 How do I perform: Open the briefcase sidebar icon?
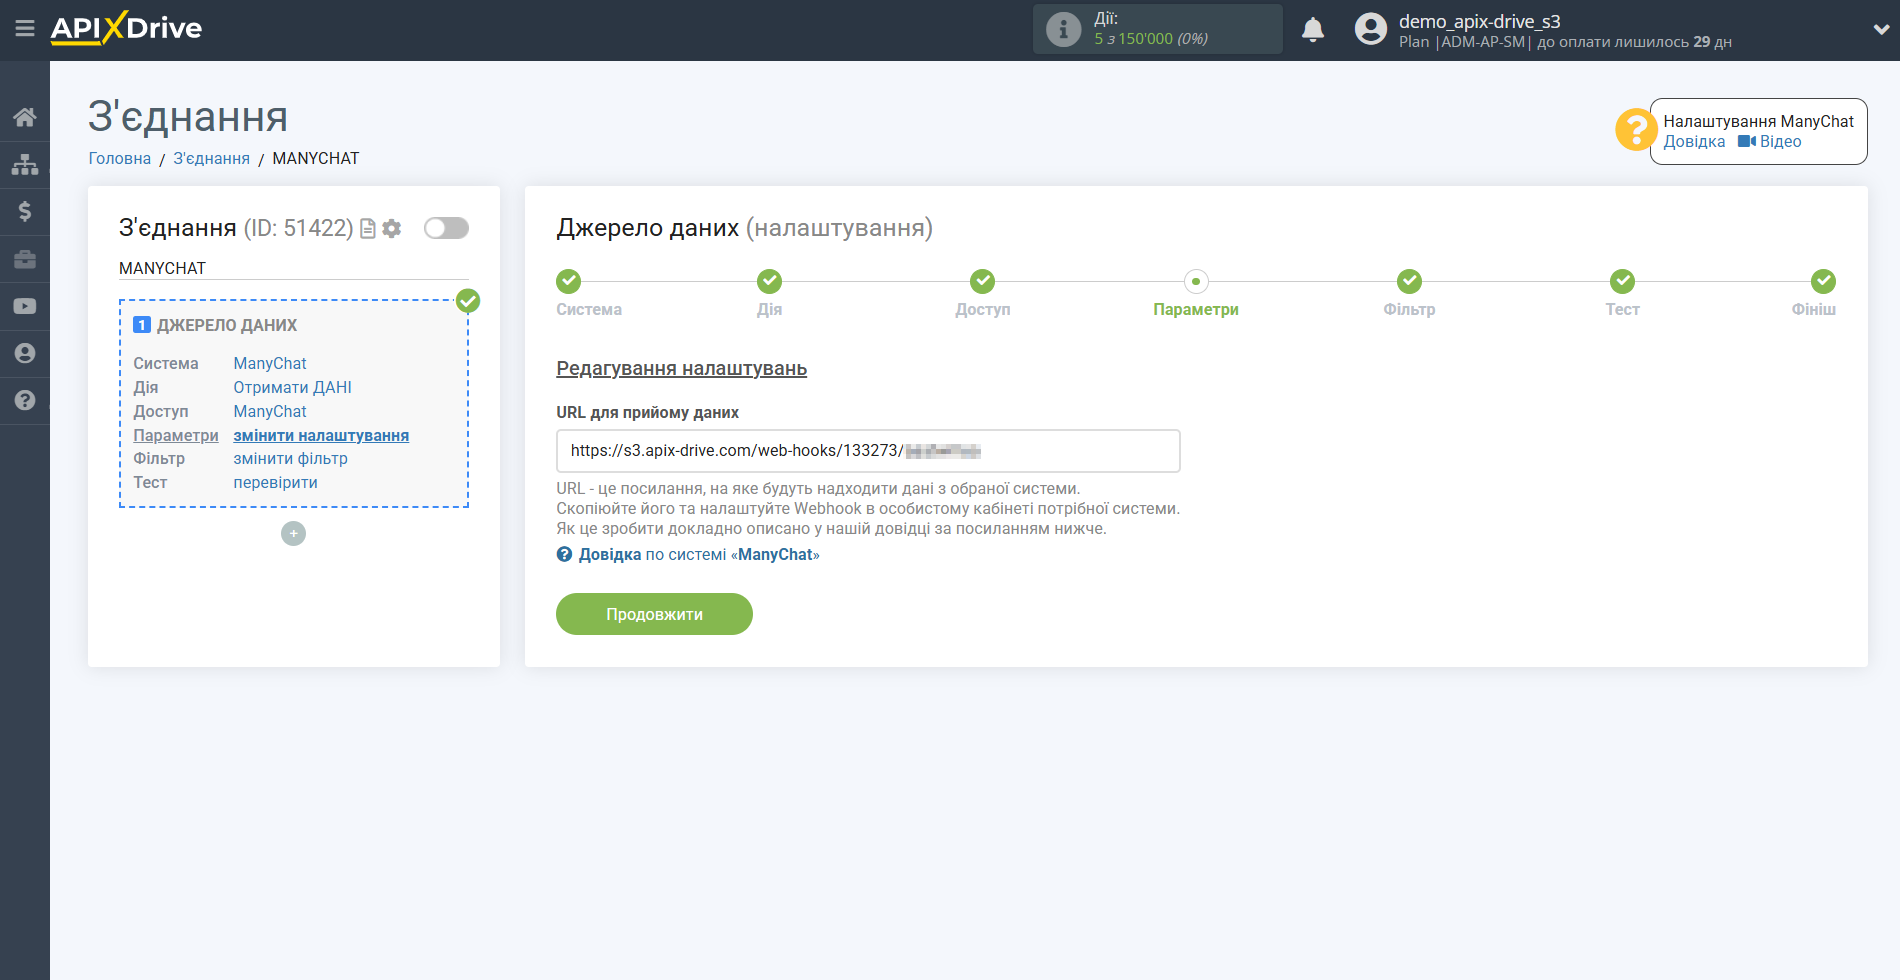[x=25, y=259]
